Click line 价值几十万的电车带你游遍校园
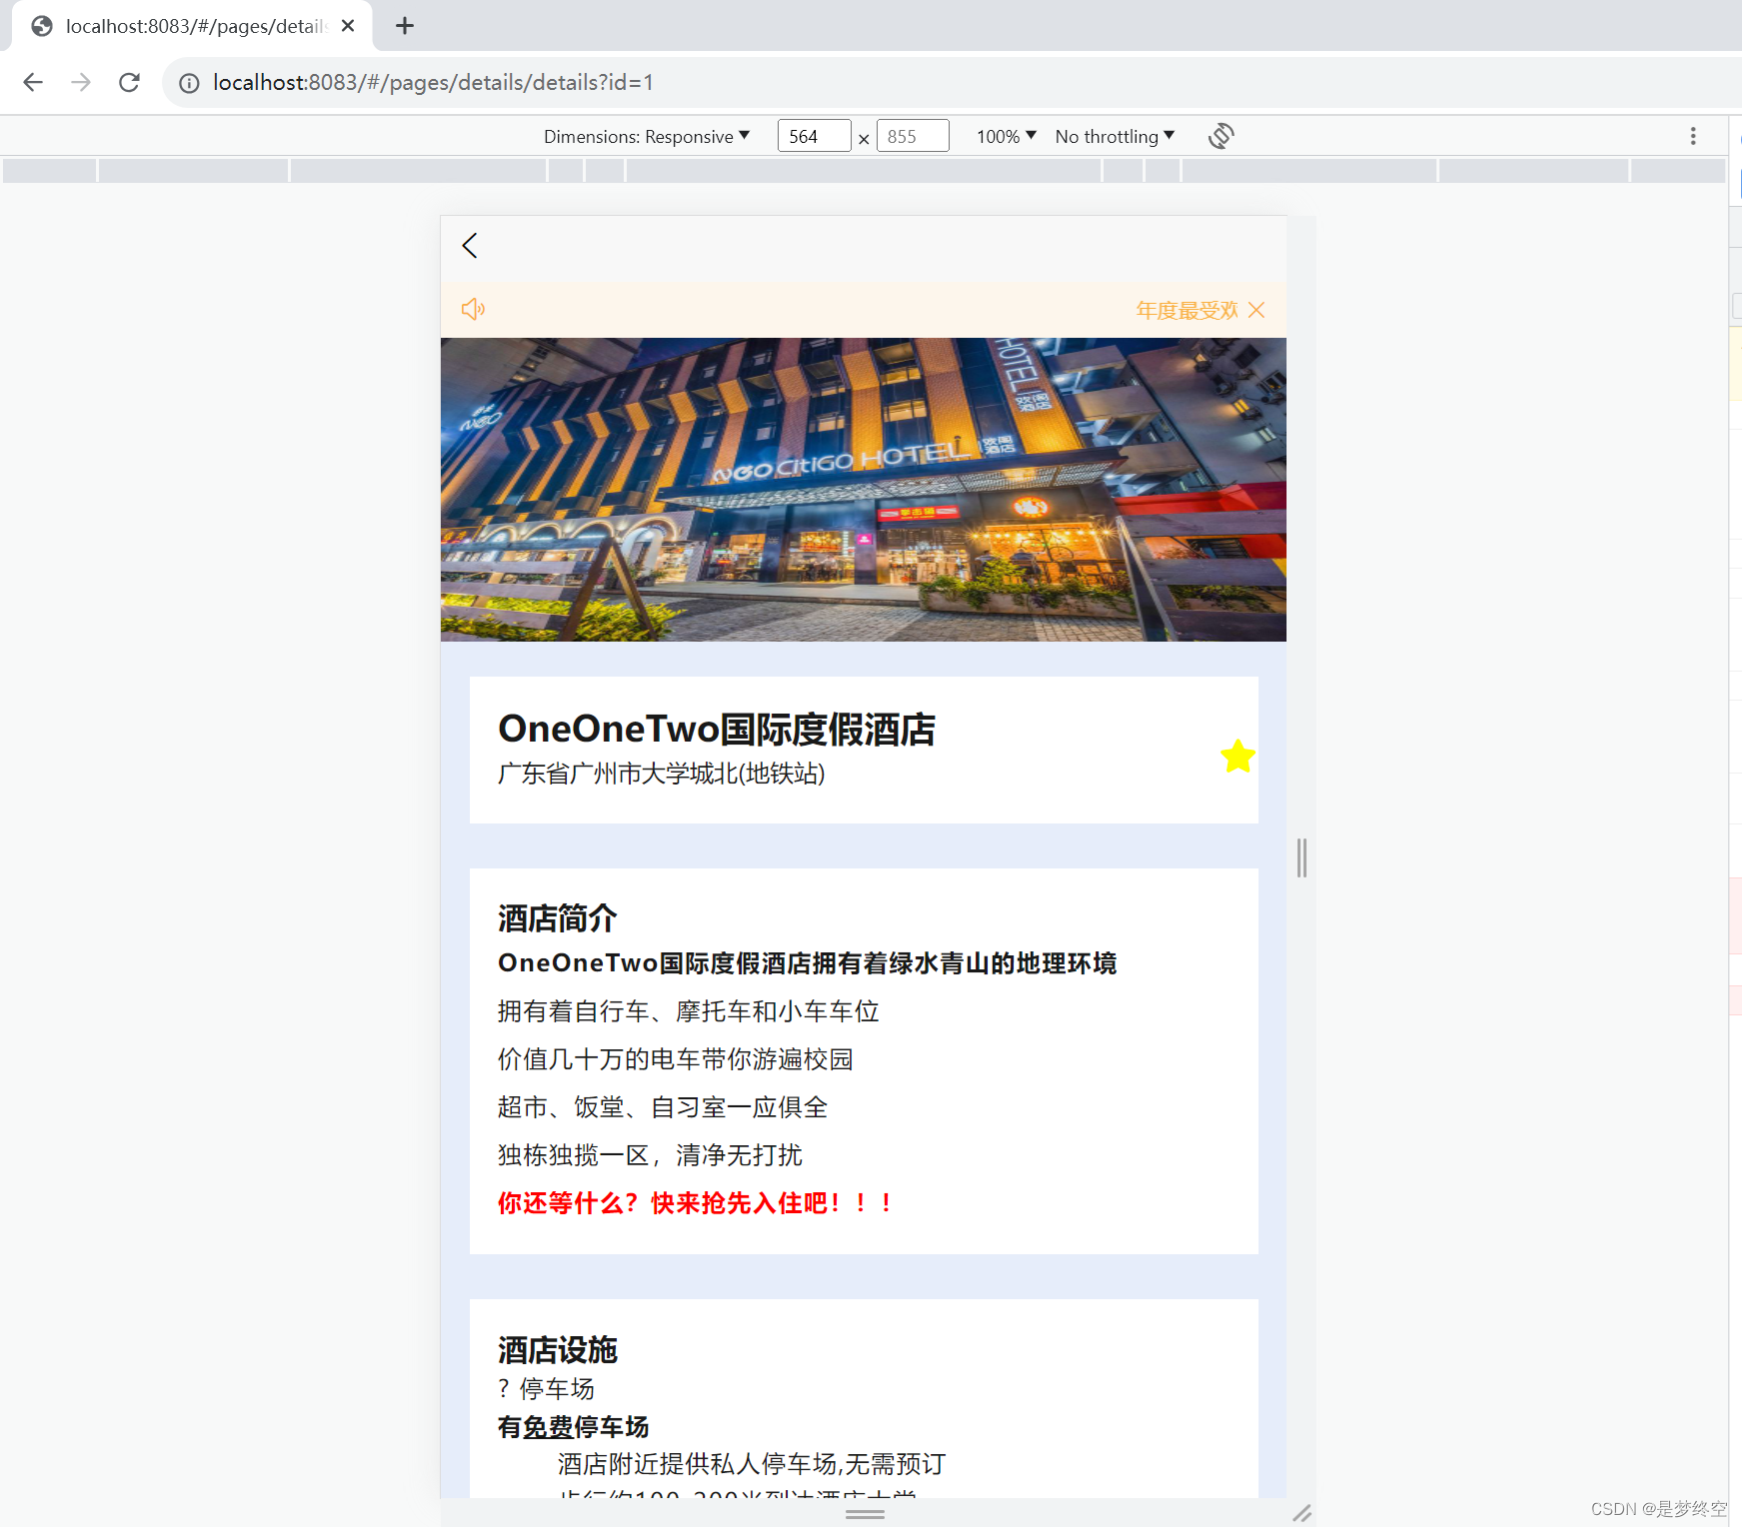 [676, 1059]
